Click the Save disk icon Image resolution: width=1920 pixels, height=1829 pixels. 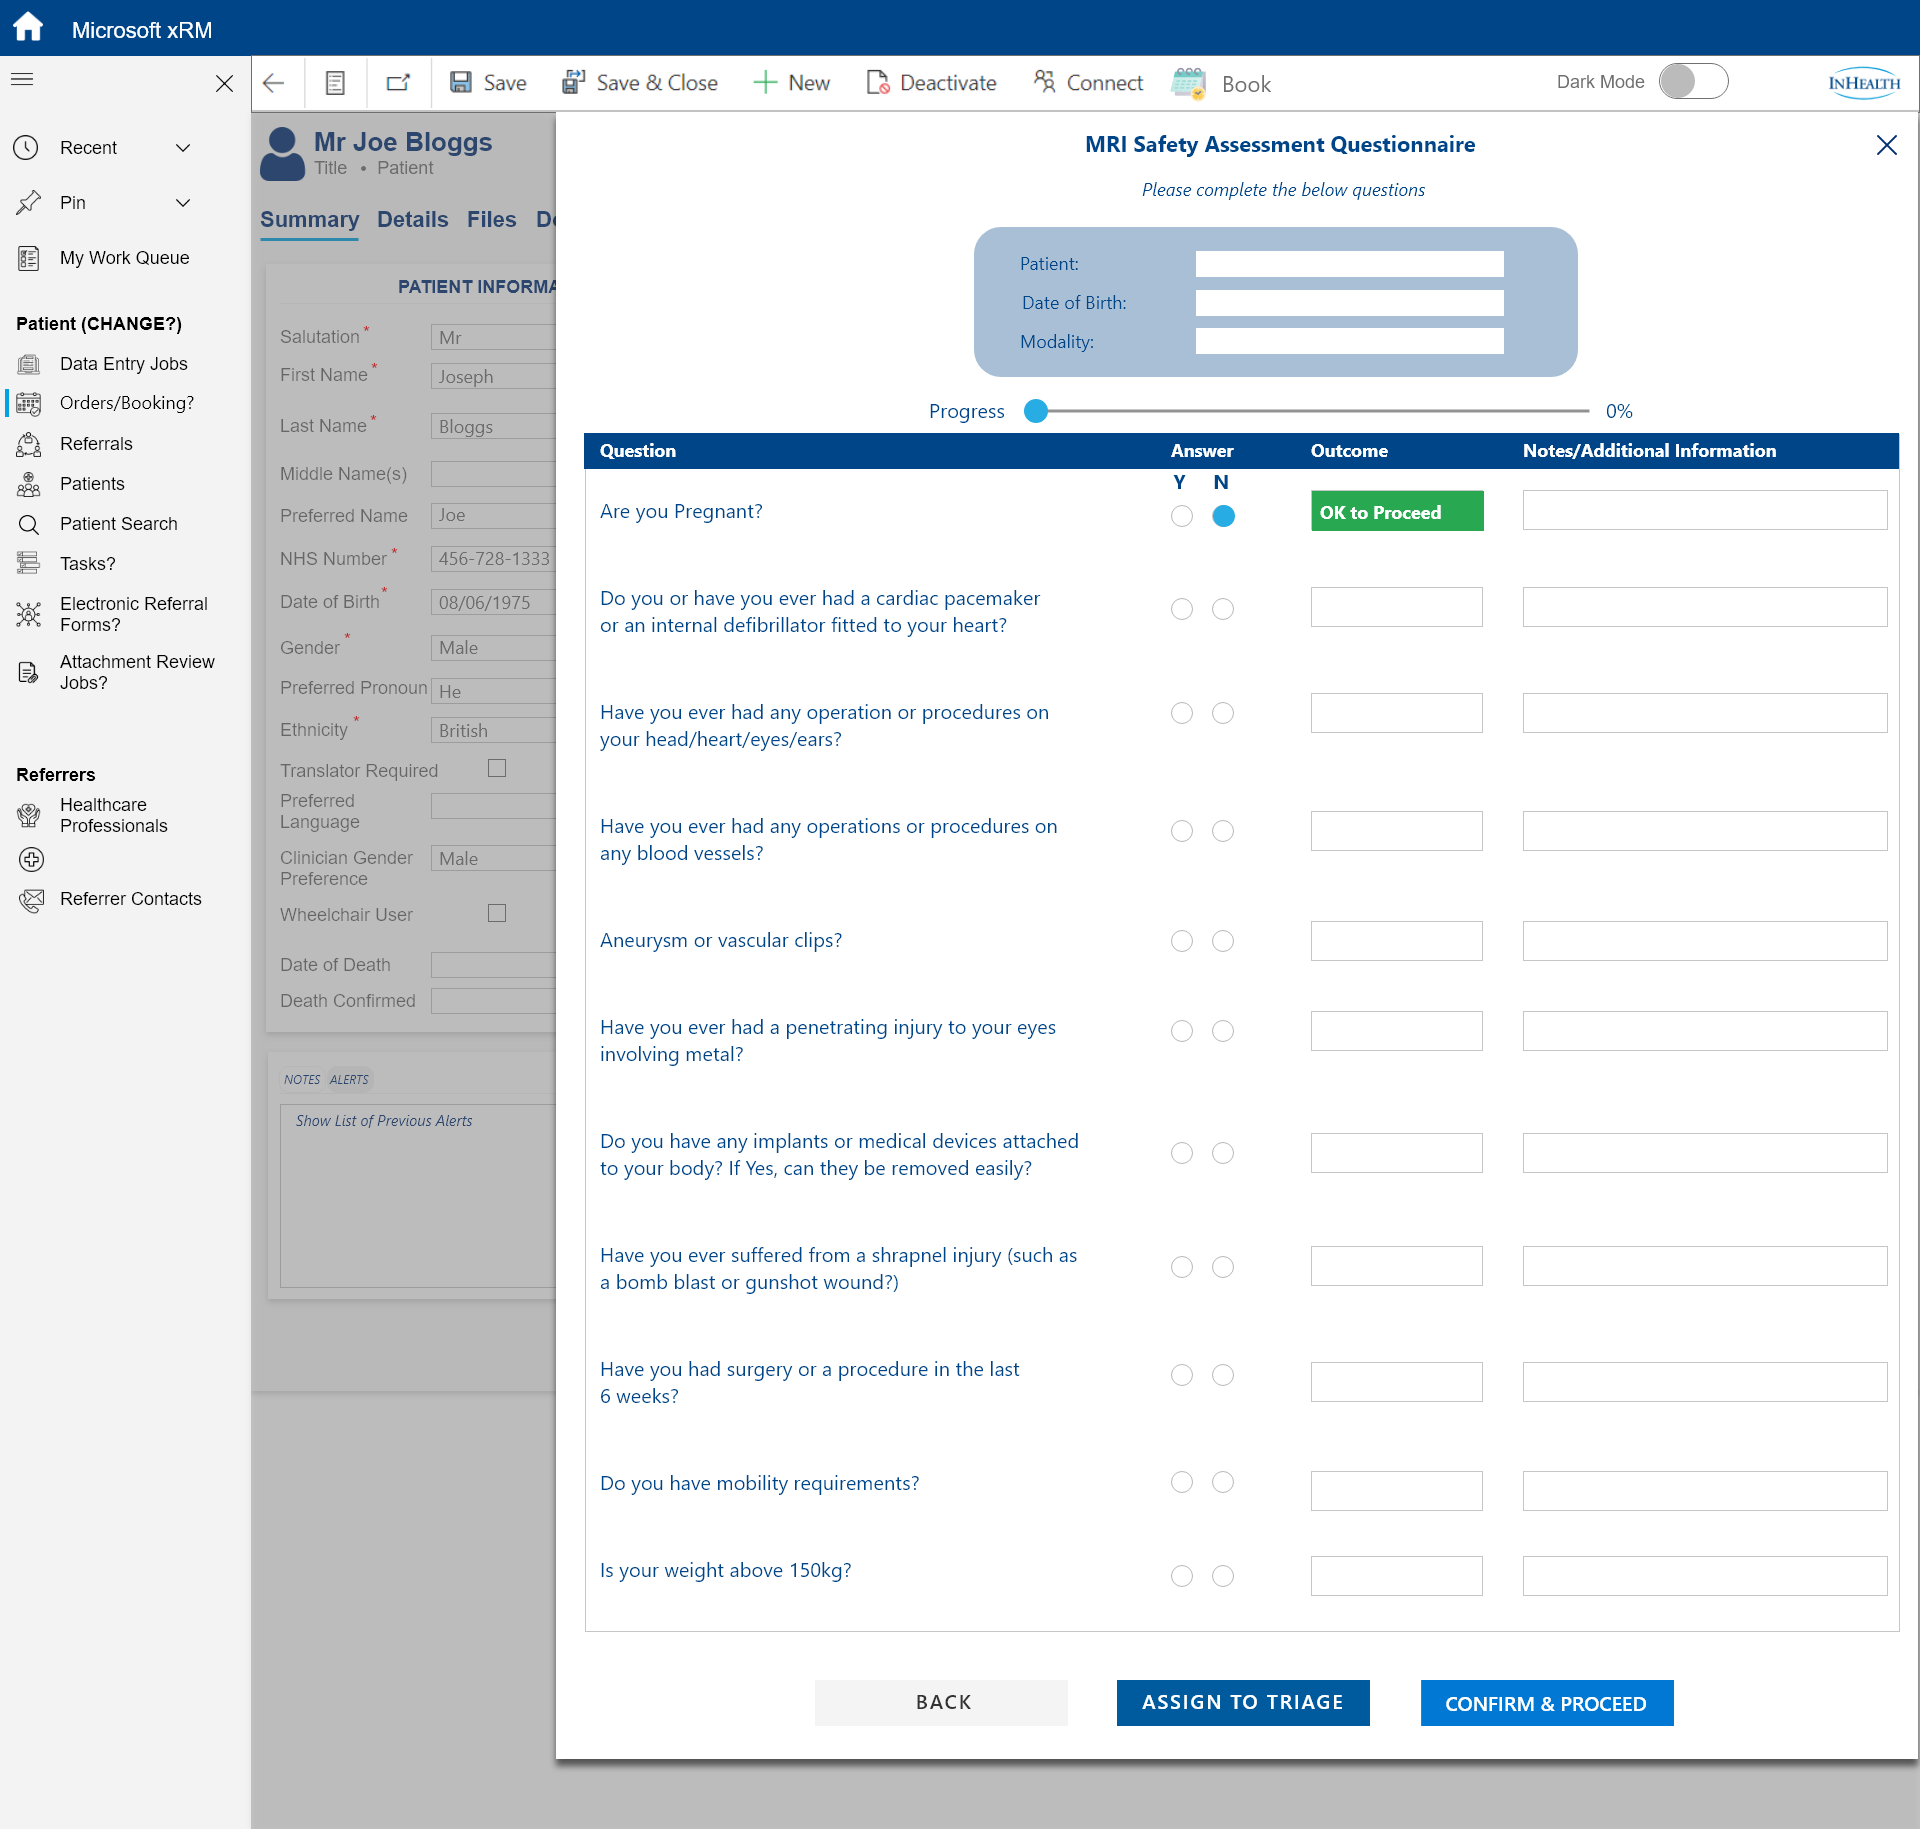pyautogui.click(x=460, y=83)
